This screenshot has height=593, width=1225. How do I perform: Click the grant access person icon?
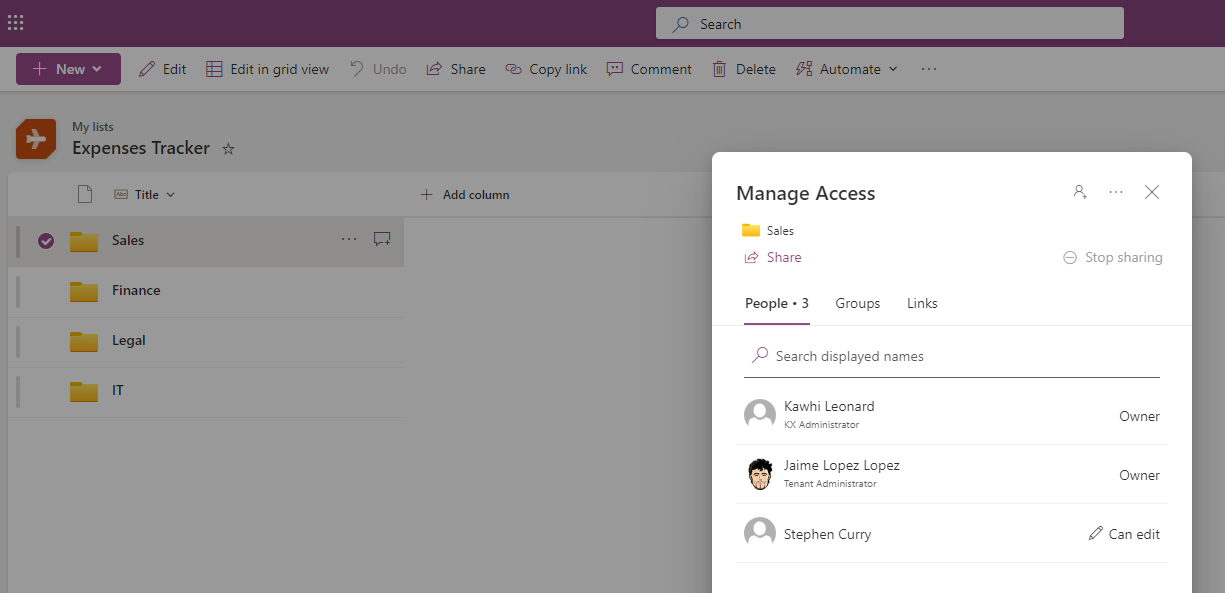[x=1079, y=192]
